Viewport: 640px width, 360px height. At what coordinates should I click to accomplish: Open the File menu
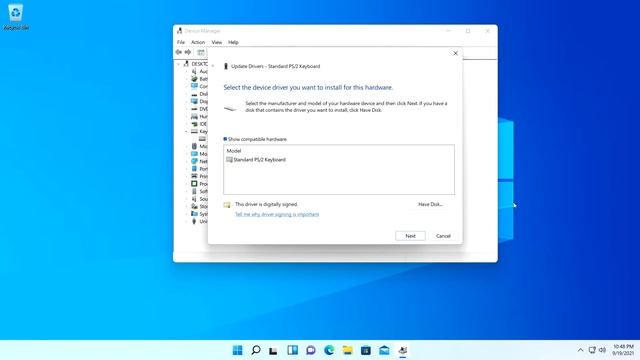tap(181, 42)
